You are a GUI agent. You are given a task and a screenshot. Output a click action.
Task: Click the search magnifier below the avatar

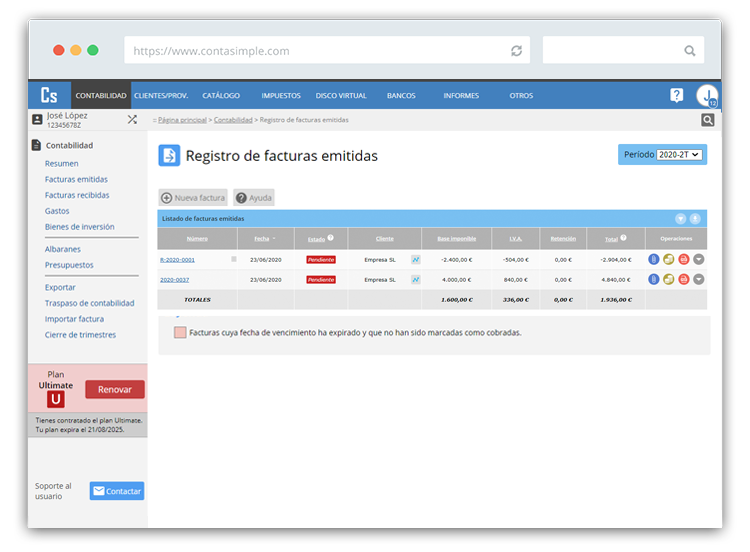707,120
